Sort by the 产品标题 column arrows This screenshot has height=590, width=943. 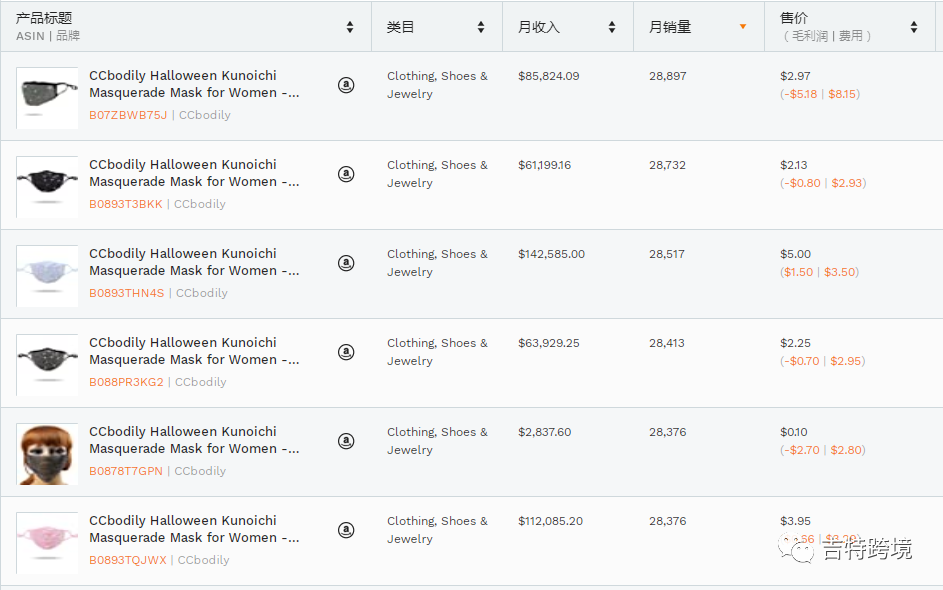350,27
